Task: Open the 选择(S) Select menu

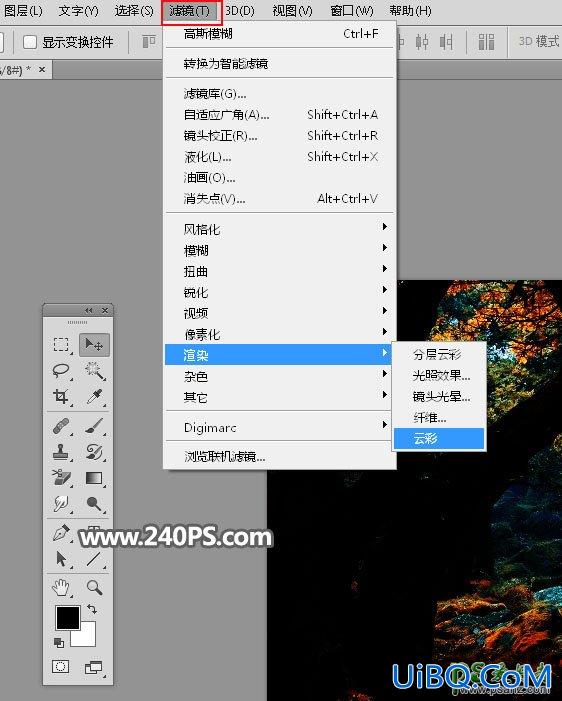Action: tap(134, 11)
